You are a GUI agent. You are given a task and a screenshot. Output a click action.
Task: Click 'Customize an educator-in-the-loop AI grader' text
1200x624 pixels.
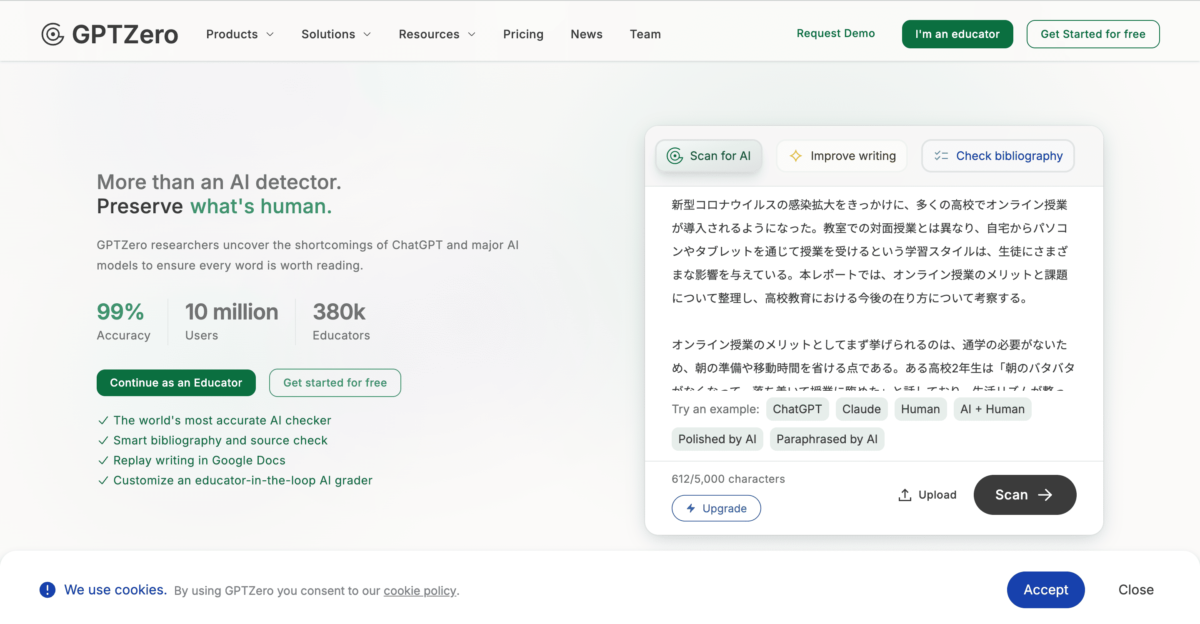click(x=243, y=481)
